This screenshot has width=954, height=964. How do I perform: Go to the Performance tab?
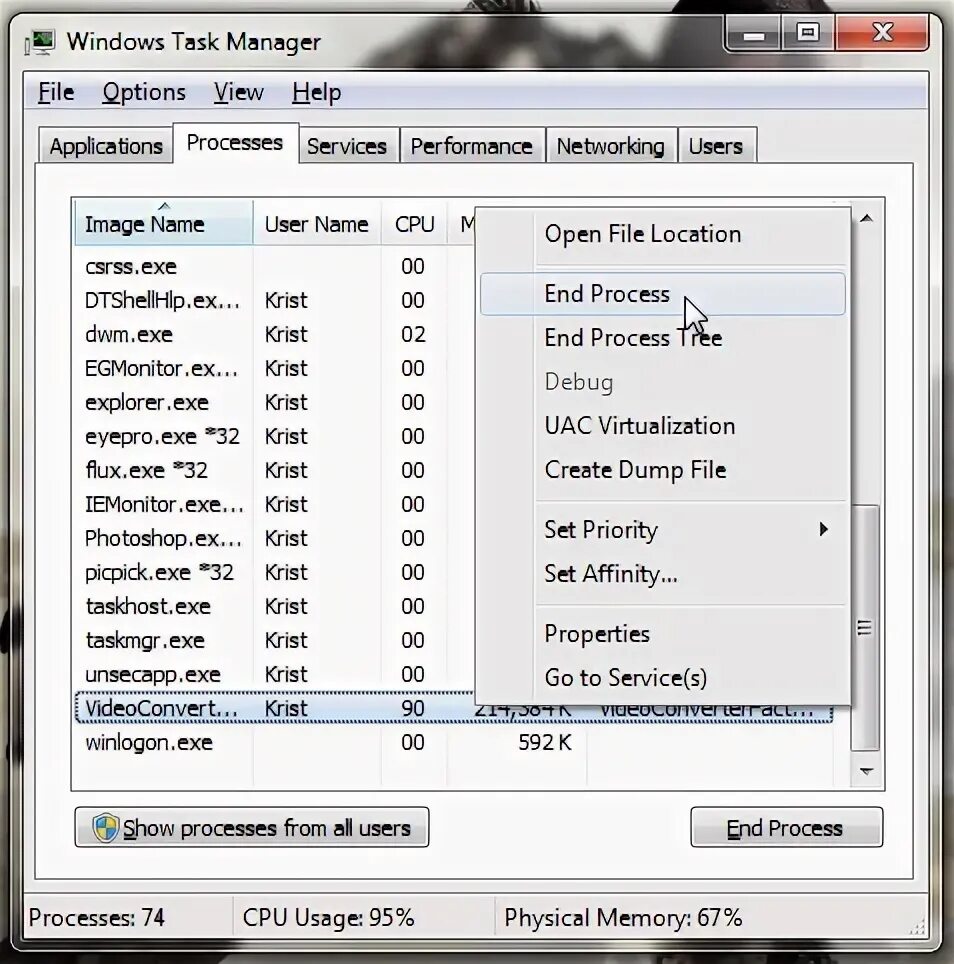tap(471, 146)
